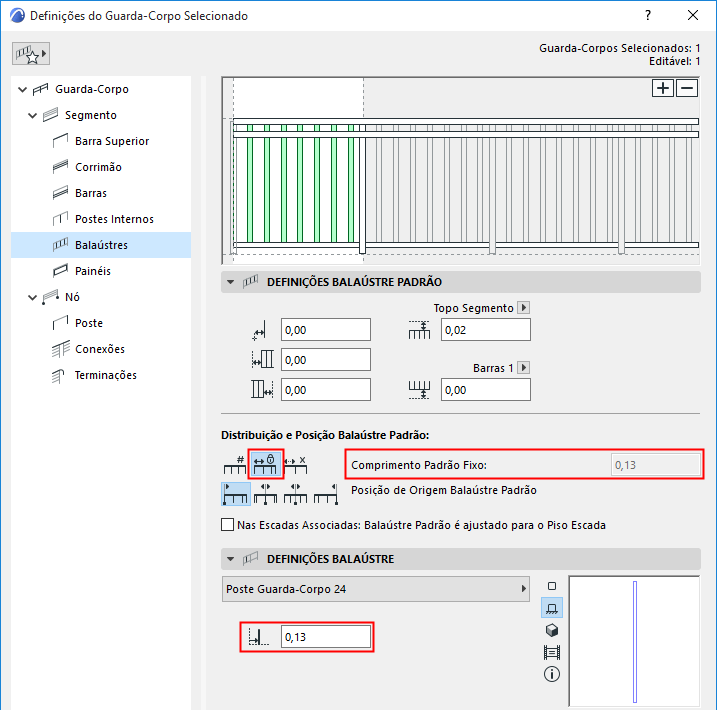The height and width of the screenshot is (710, 717).
Task: Open the help question mark button
Action: click(x=648, y=16)
